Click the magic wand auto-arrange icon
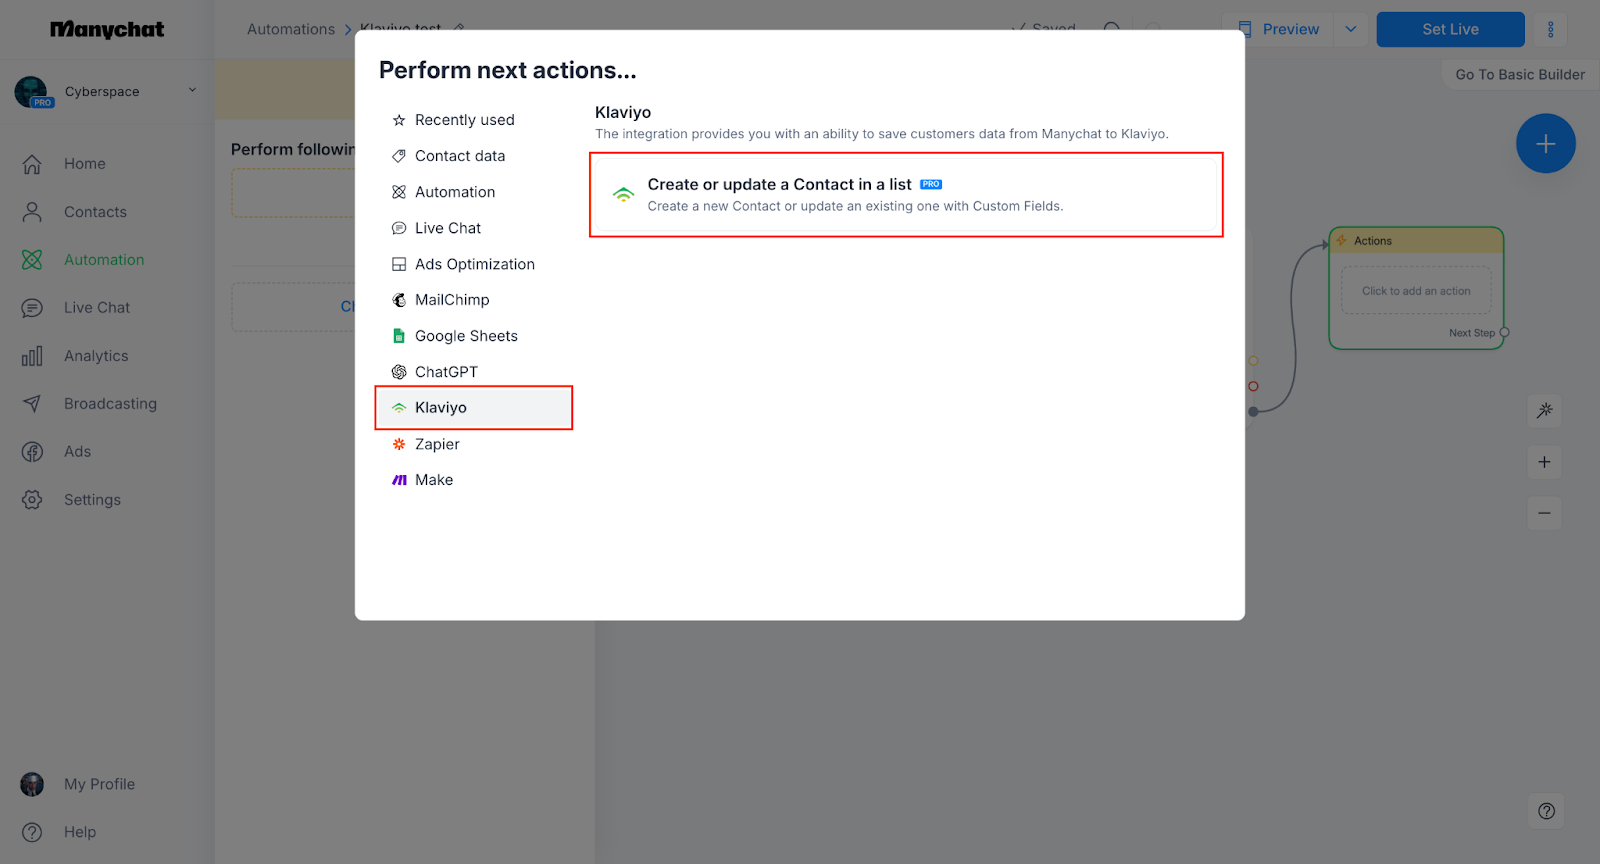Viewport: 1600px width, 864px height. coord(1545,410)
